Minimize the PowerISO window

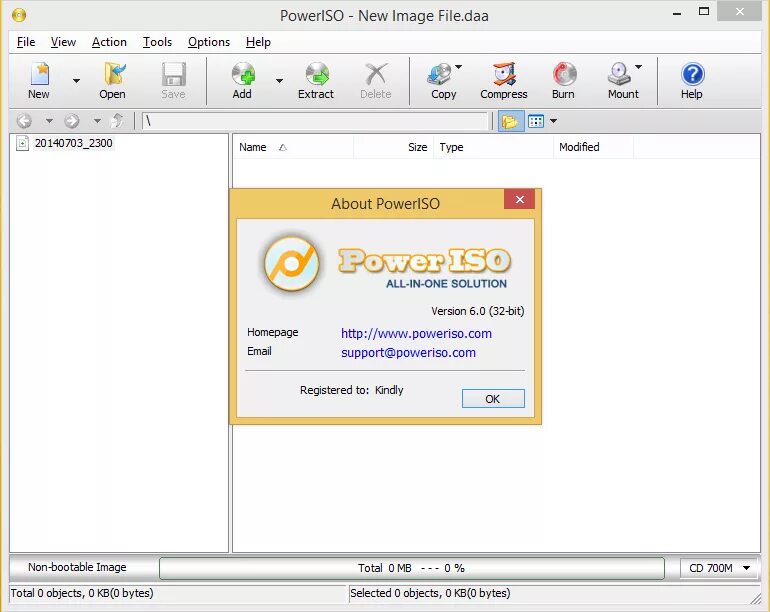(x=677, y=12)
